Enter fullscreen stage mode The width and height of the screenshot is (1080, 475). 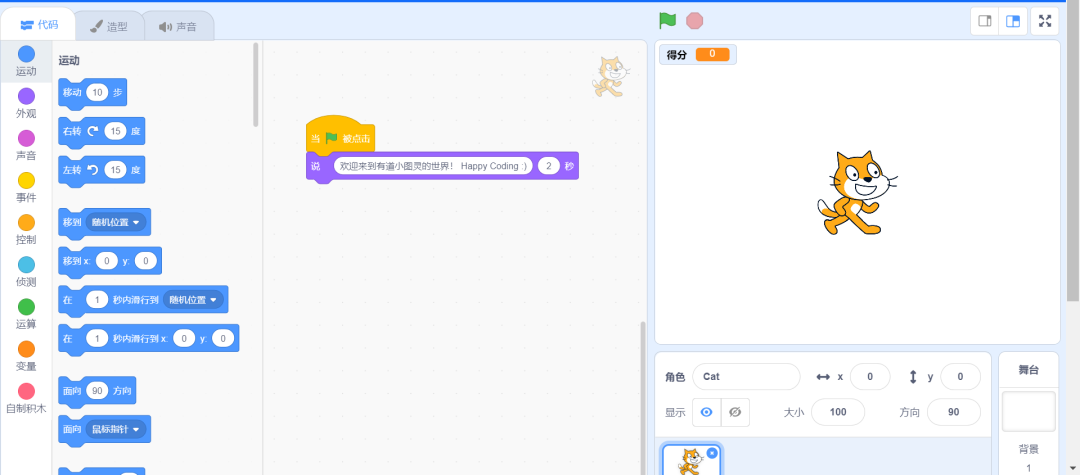[x=1045, y=21]
